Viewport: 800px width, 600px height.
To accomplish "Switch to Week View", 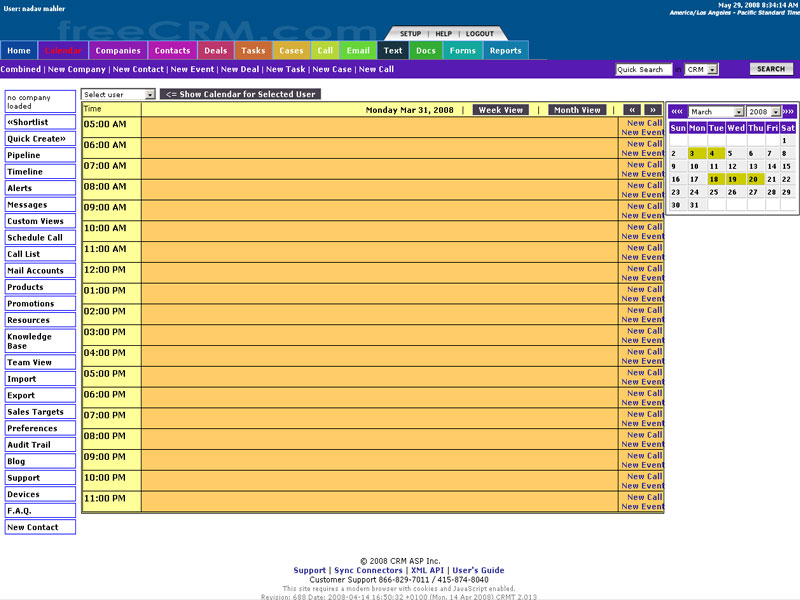I will click(501, 110).
